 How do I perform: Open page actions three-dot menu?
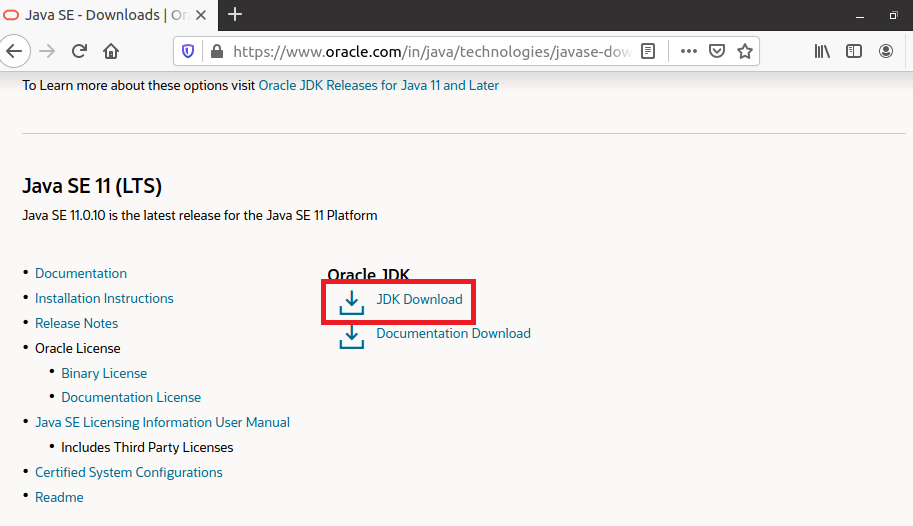click(689, 51)
